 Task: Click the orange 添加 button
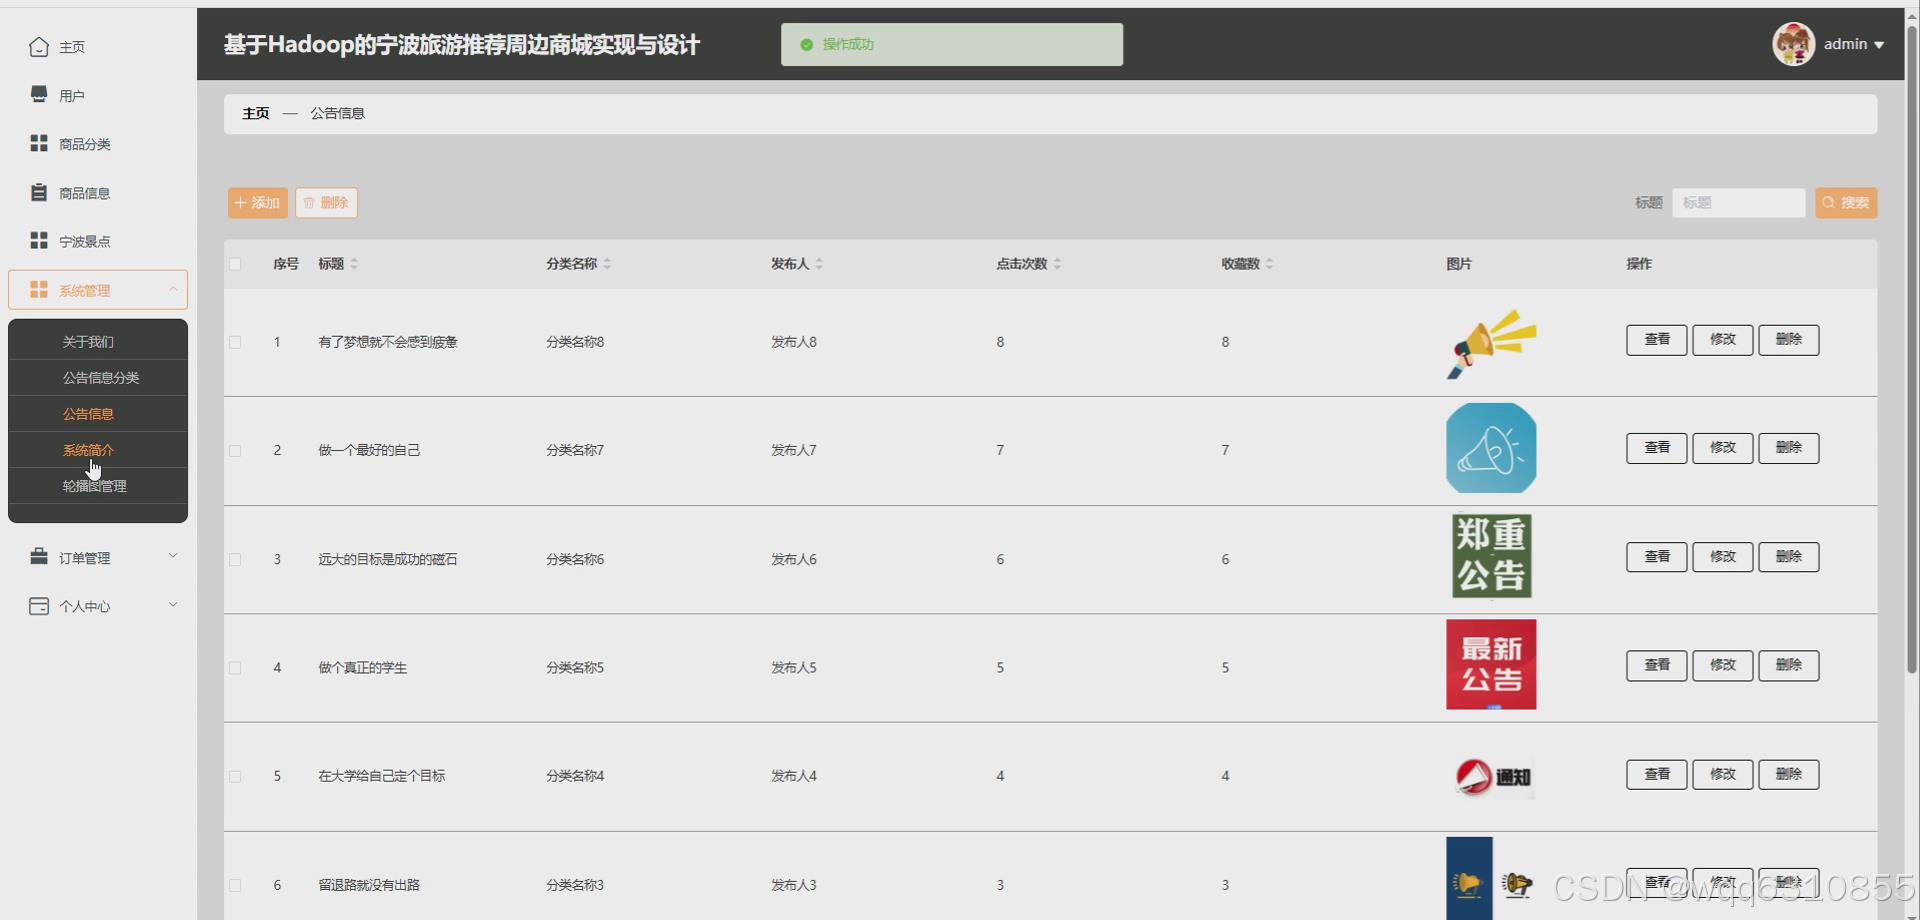pyautogui.click(x=257, y=203)
